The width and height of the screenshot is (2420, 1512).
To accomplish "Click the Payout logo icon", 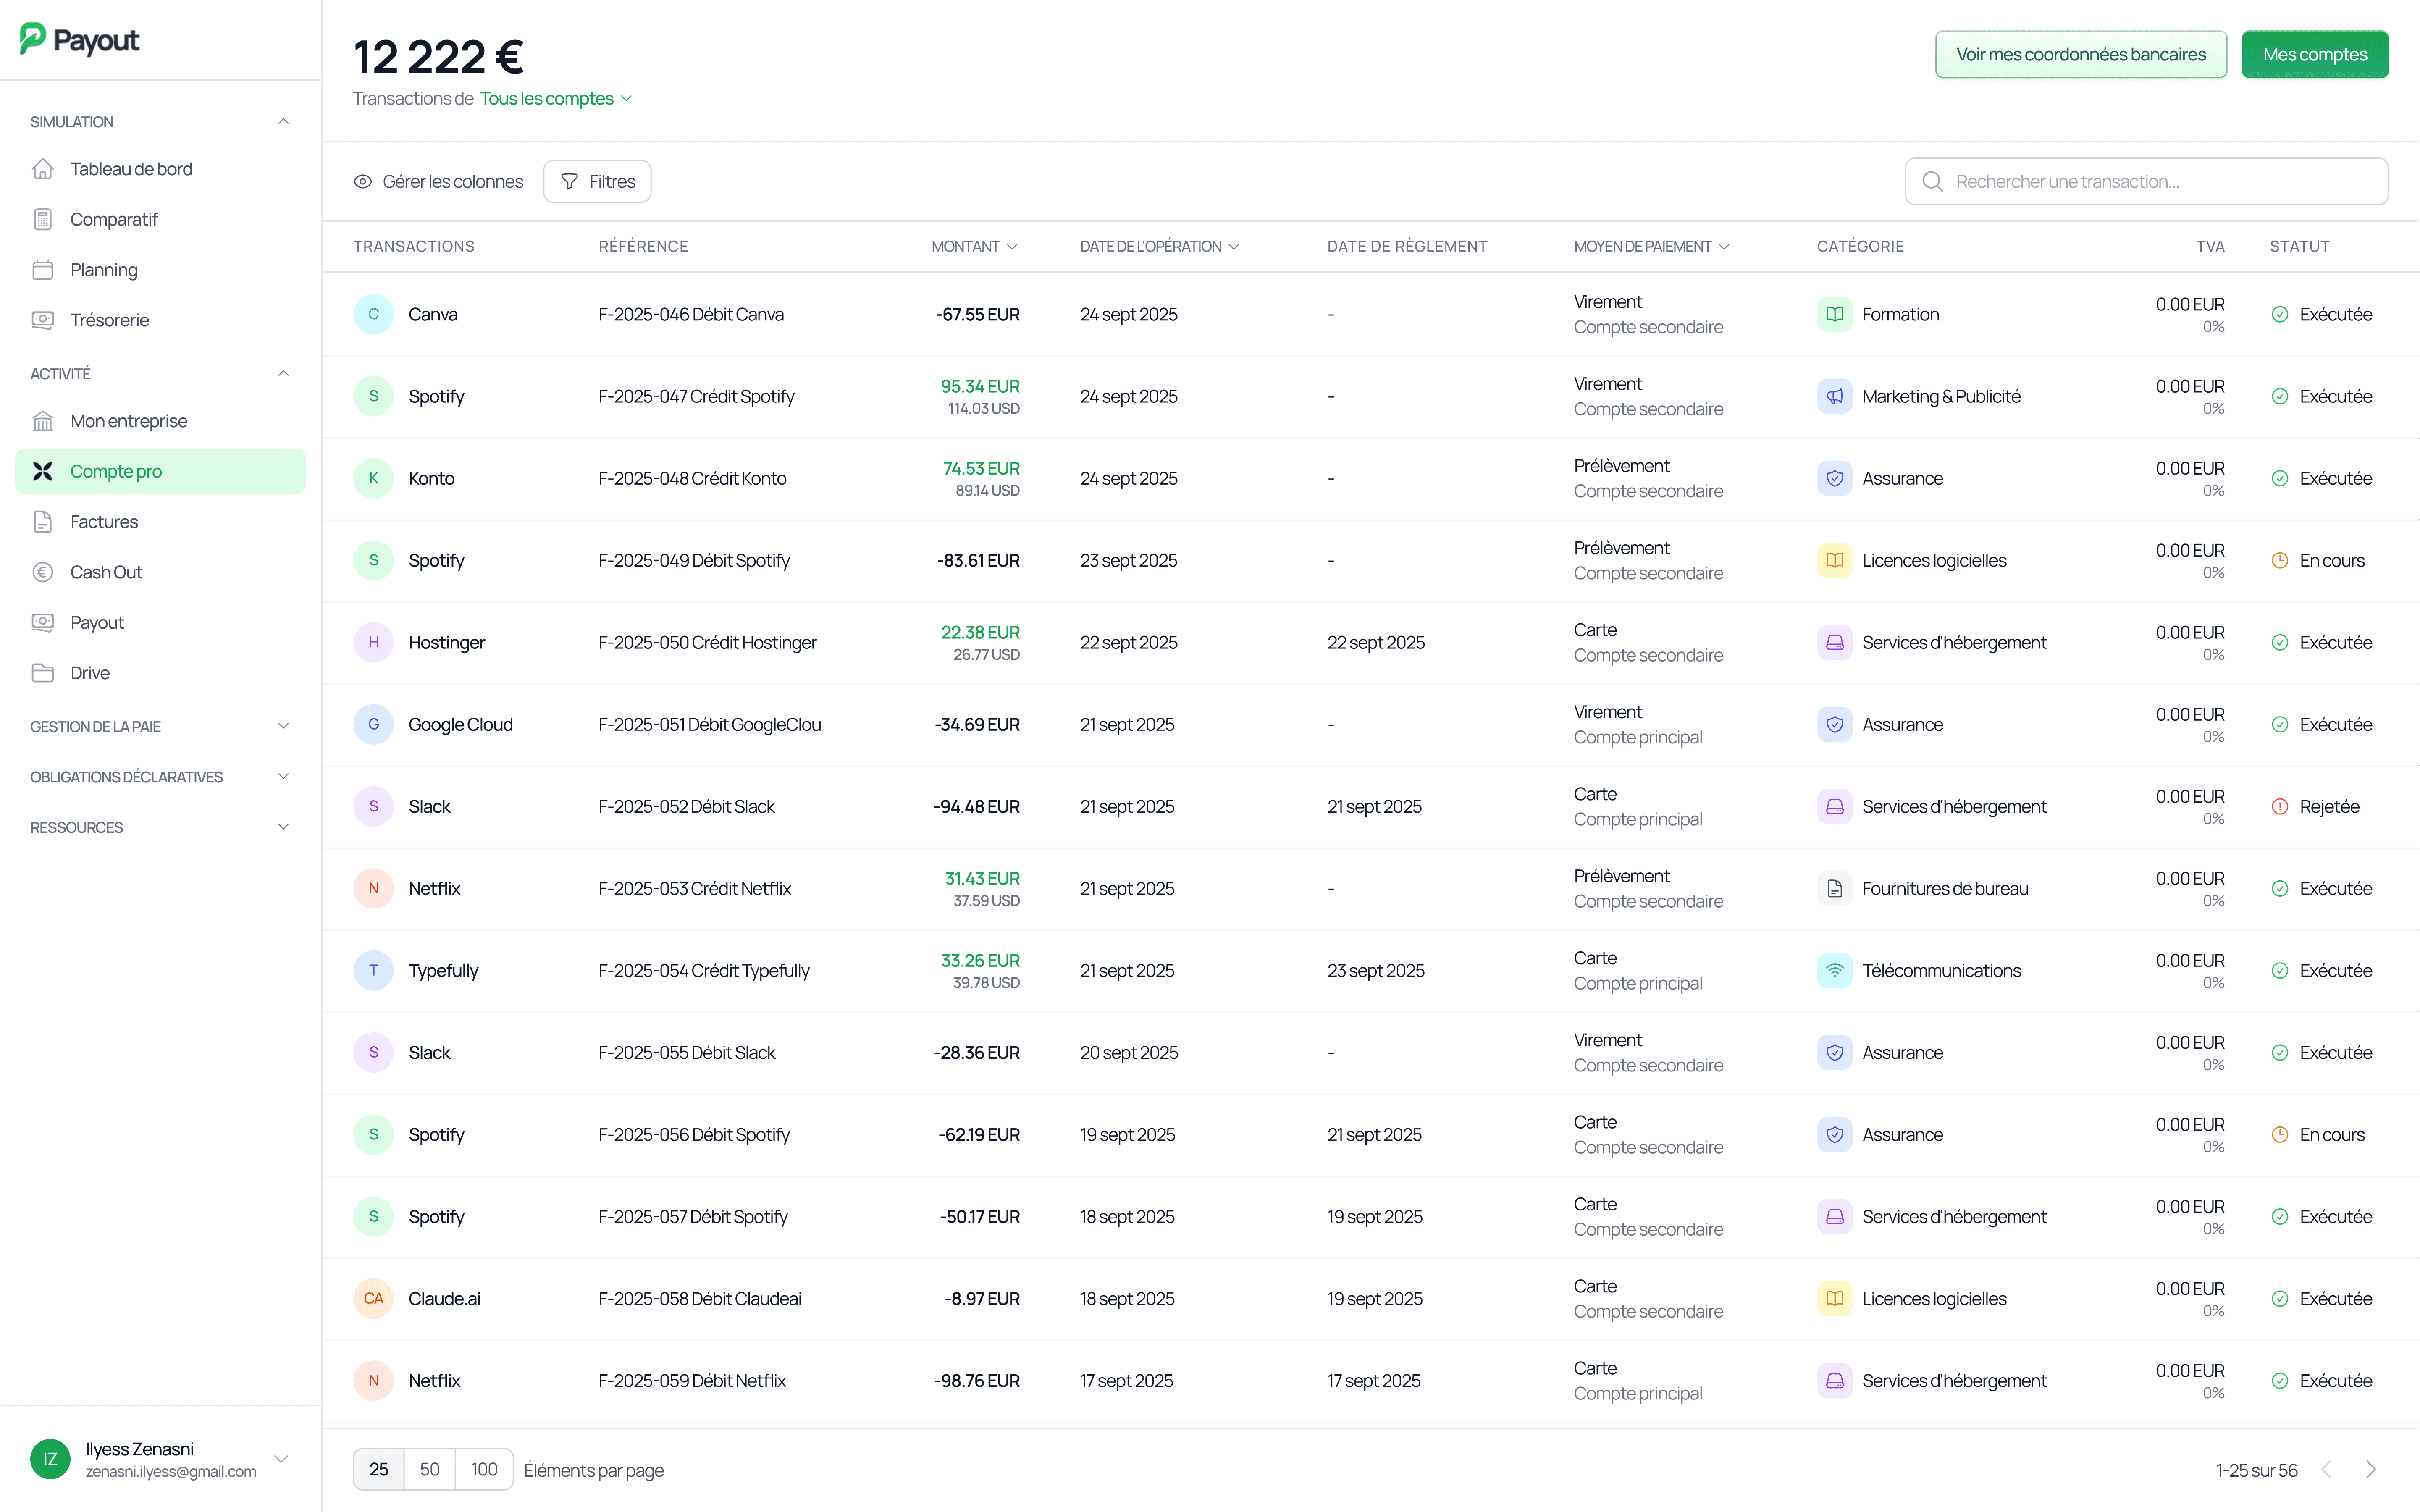I will (33, 39).
